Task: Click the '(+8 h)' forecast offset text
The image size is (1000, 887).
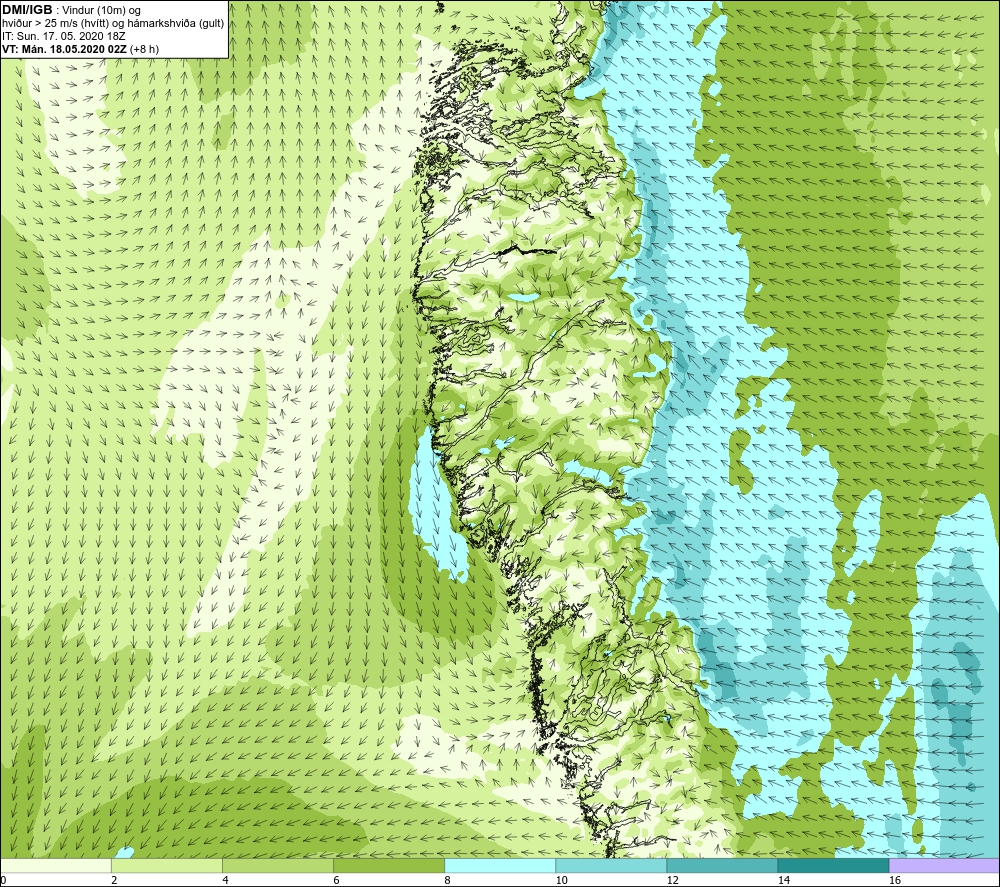Action: pos(144,49)
